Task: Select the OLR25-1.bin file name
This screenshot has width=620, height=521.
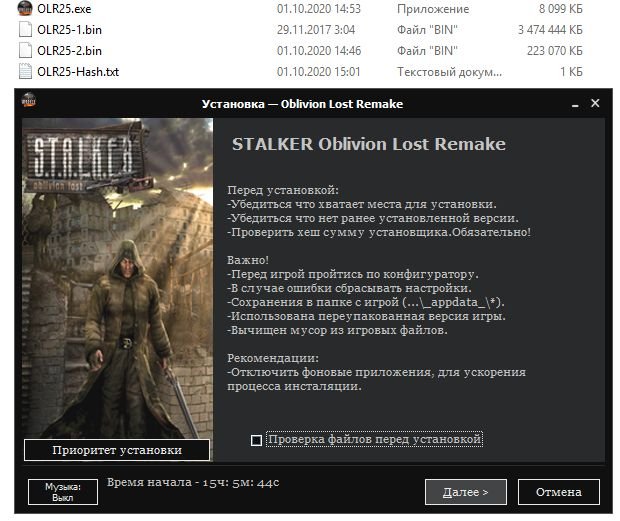Action: tap(69, 30)
